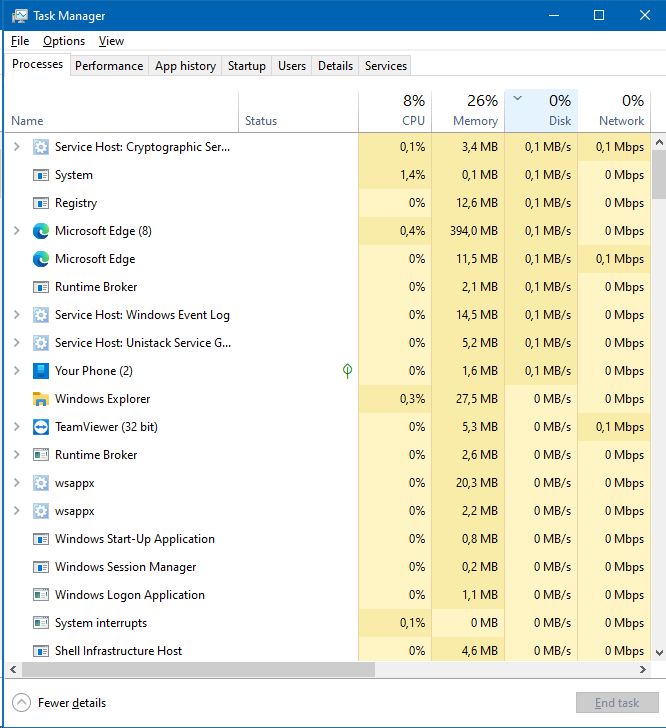Open the View menu

coord(111,41)
